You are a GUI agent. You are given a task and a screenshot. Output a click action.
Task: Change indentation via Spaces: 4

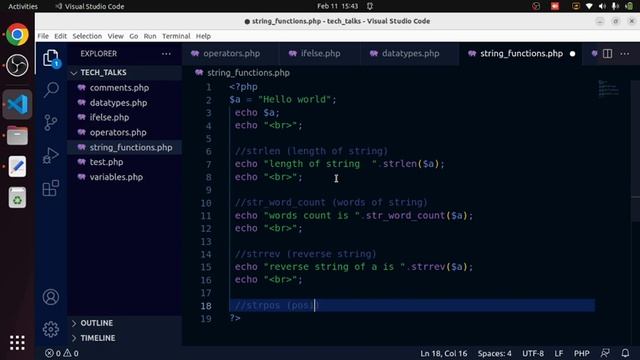(494, 353)
